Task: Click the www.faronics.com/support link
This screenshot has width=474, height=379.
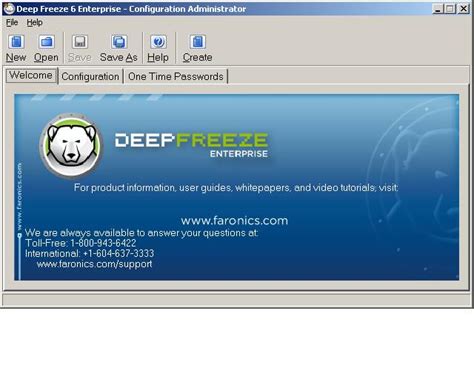Action: 94,264
